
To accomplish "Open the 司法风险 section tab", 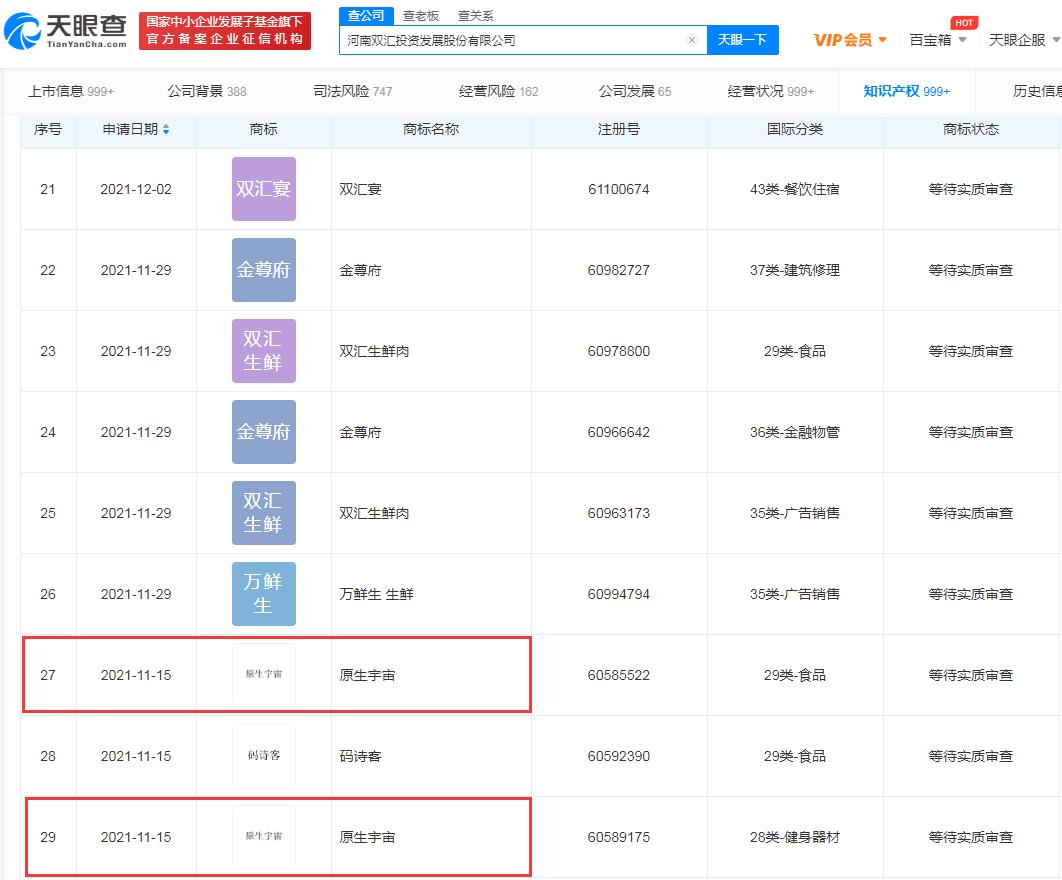I will tap(352, 91).
